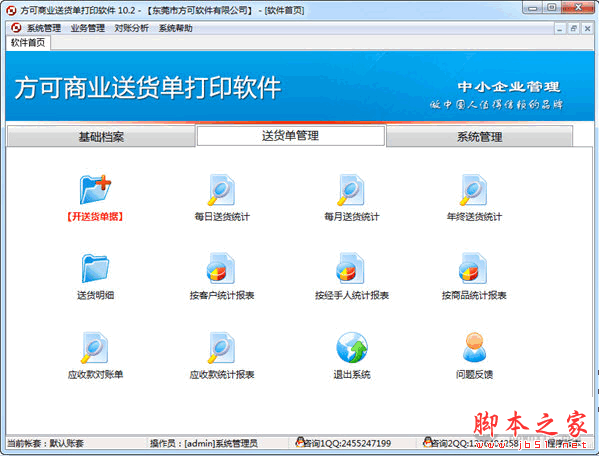Restore the inner document window
The height and width of the screenshot is (456, 599).
pyautogui.click(x=573, y=29)
